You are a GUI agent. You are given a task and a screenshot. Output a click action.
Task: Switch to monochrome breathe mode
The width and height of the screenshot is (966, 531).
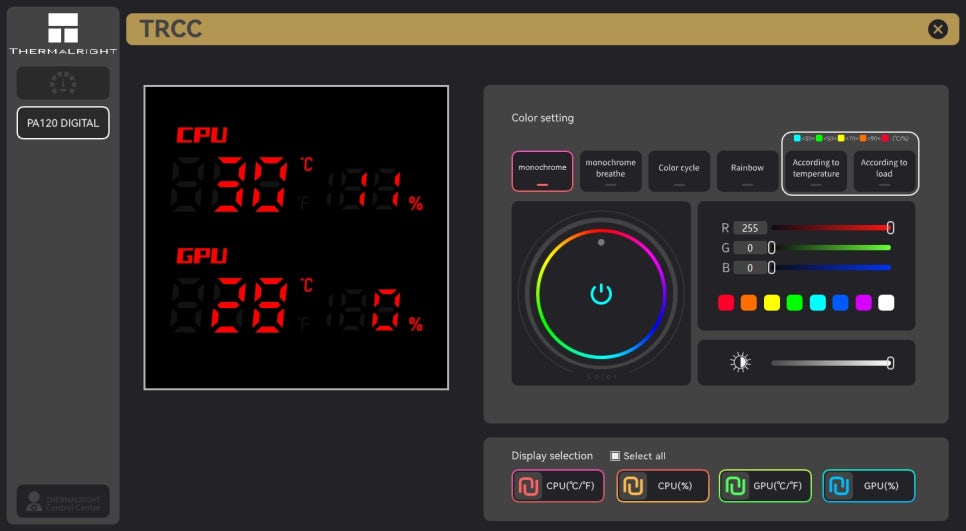610,171
